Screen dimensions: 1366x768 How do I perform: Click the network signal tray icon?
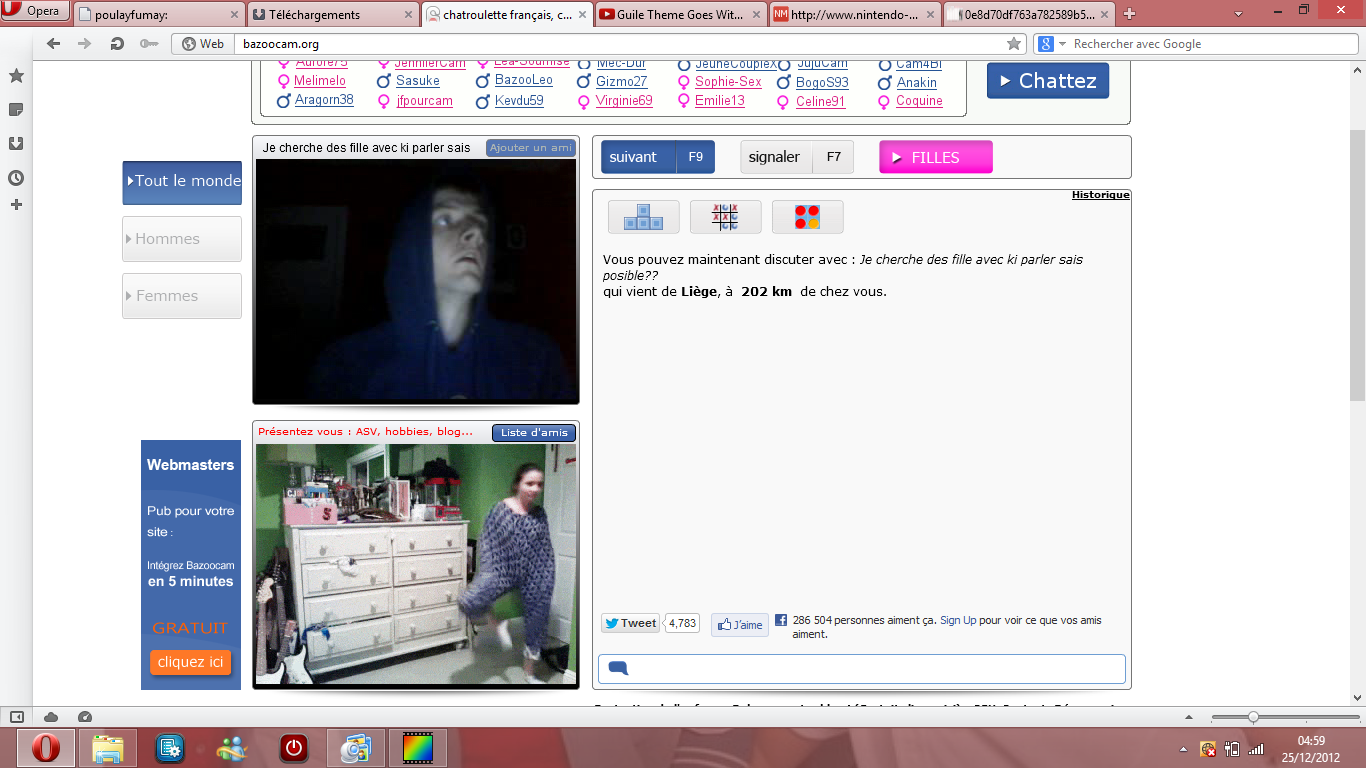pos(1256,748)
